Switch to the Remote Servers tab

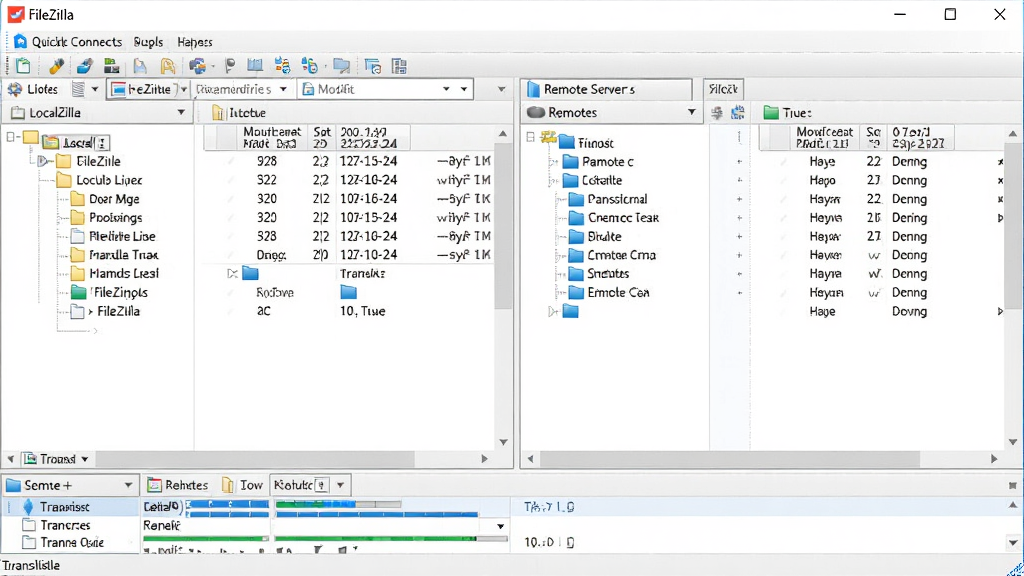pos(606,89)
